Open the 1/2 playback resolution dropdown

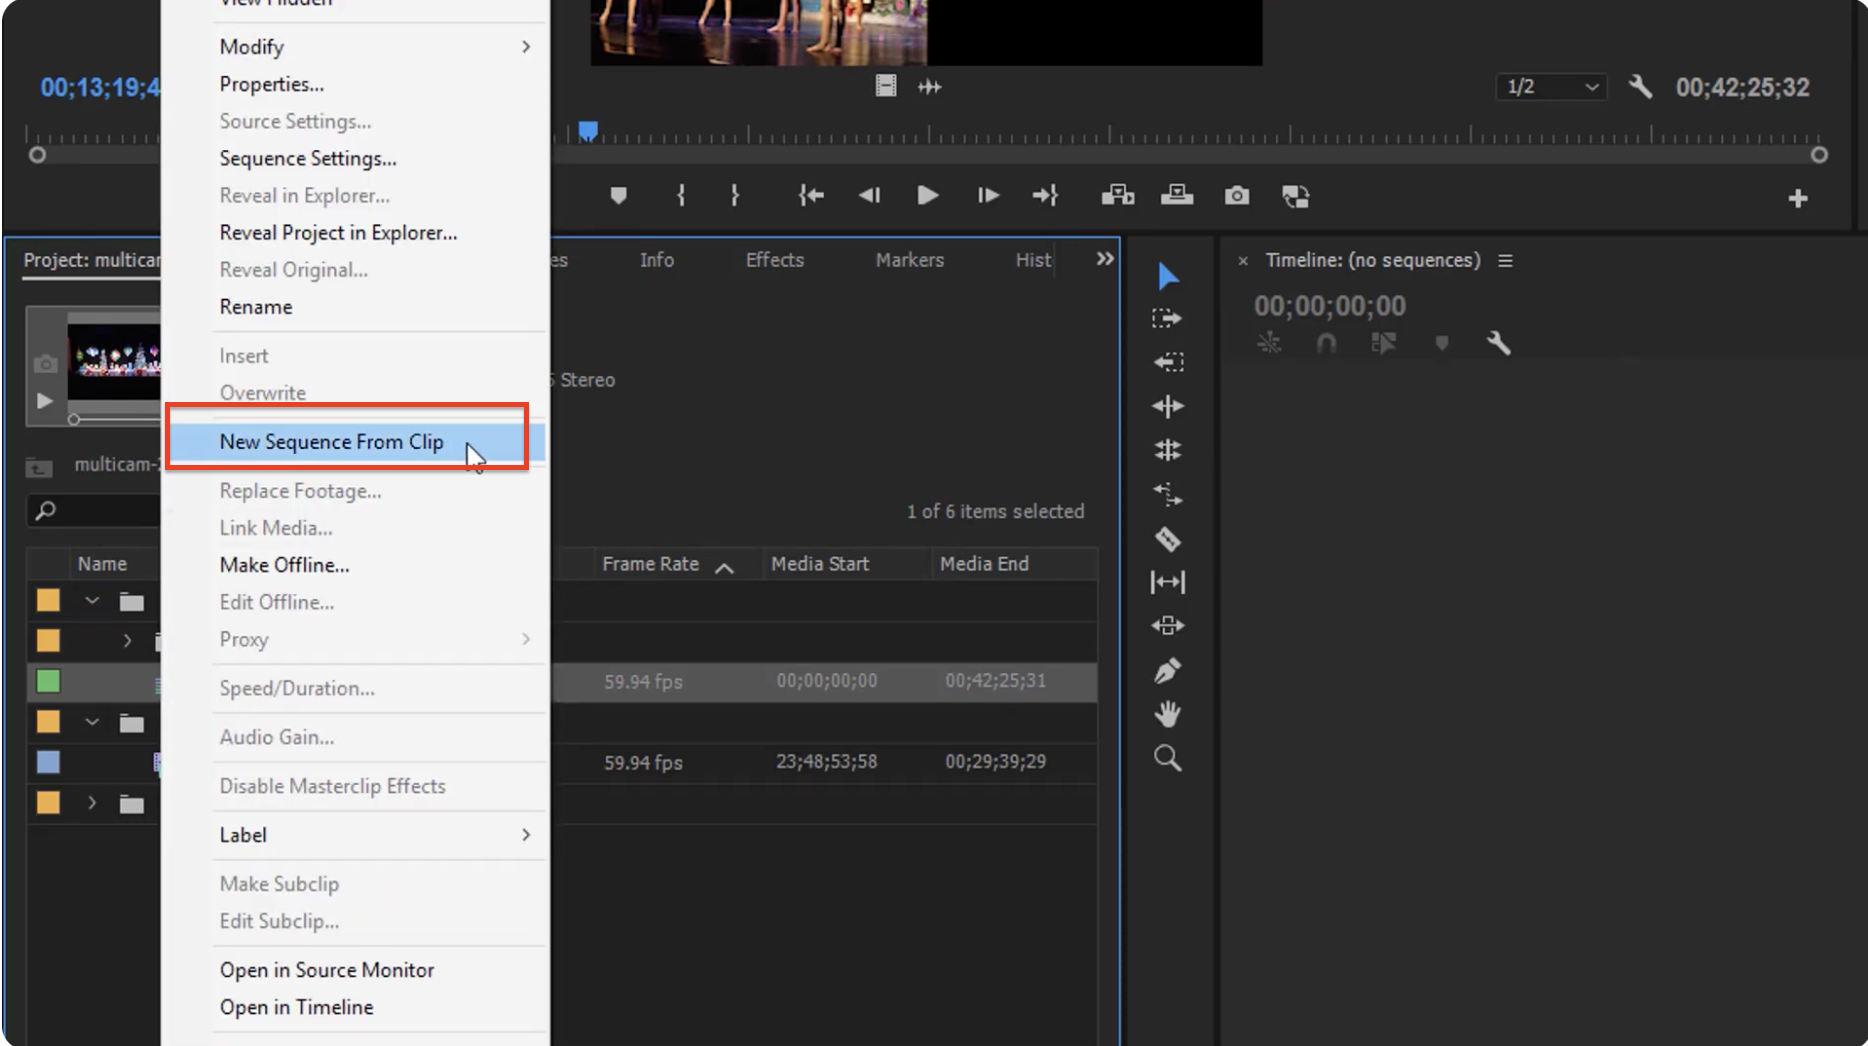[x=1551, y=87]
